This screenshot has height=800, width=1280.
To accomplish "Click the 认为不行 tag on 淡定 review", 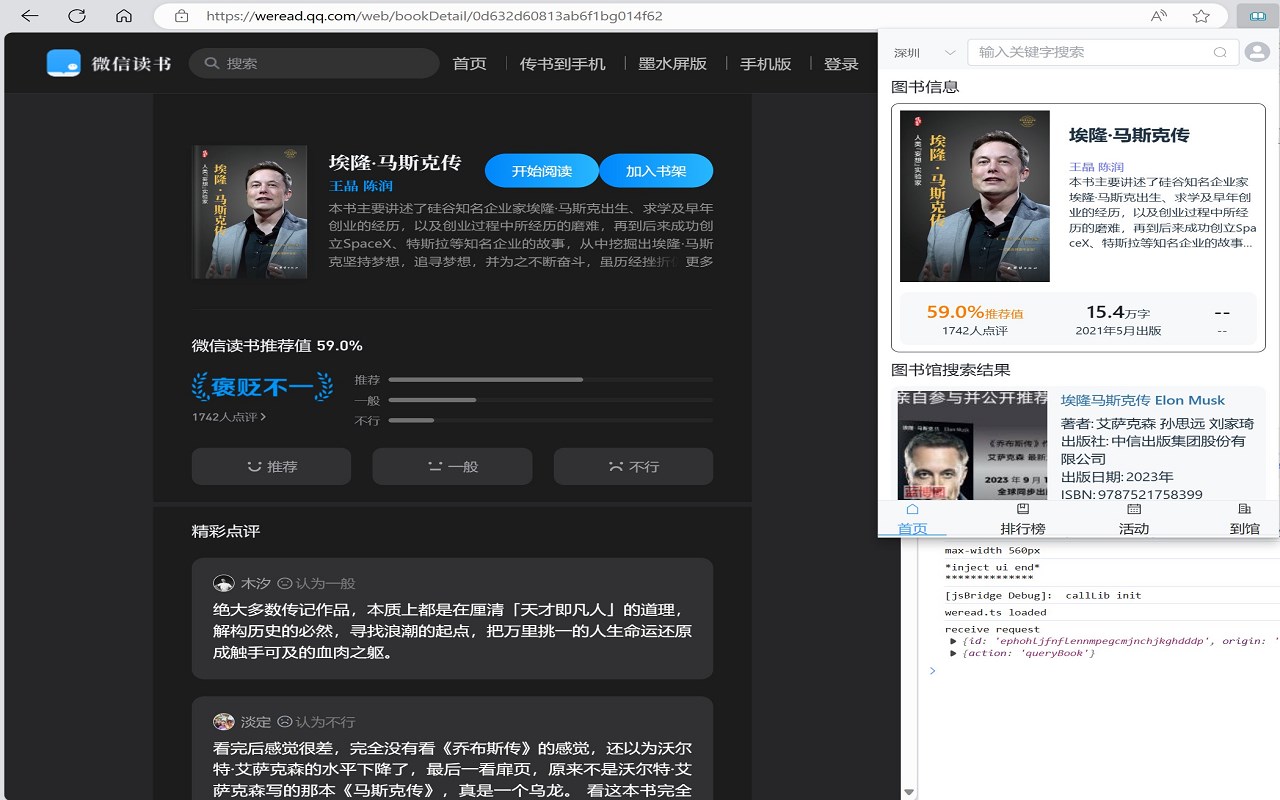I will pyautogui.click(x=316, y=722).
